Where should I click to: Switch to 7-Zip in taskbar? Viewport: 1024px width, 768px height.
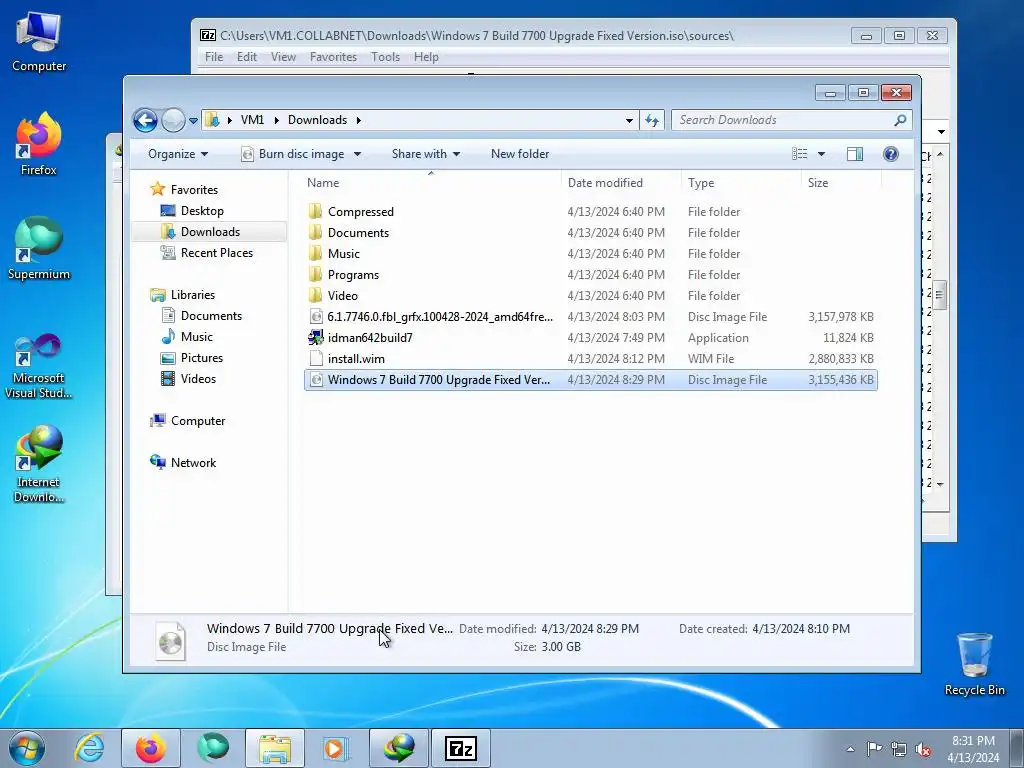point(460,748)
